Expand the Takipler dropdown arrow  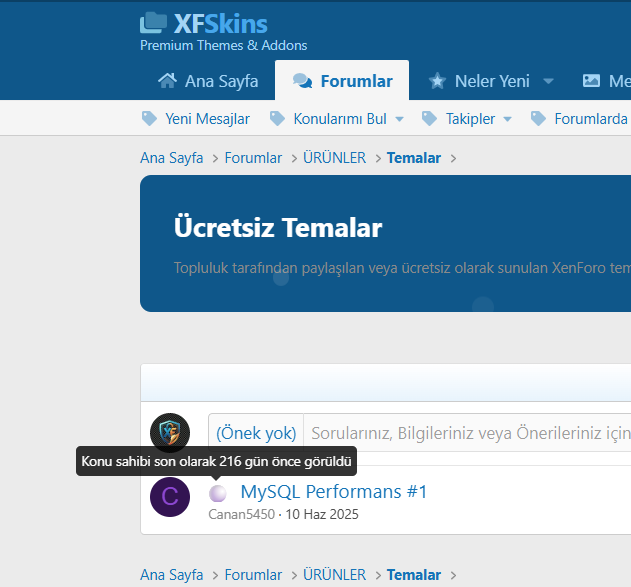pos(507,119)
